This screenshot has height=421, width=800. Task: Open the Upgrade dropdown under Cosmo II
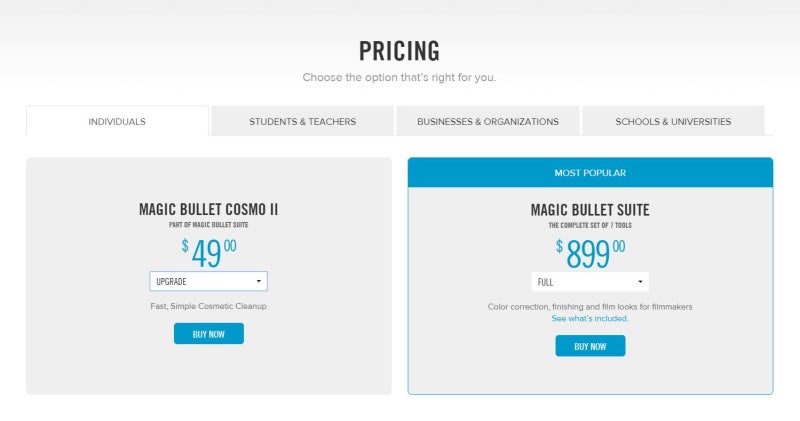click(x=208, y=281)
